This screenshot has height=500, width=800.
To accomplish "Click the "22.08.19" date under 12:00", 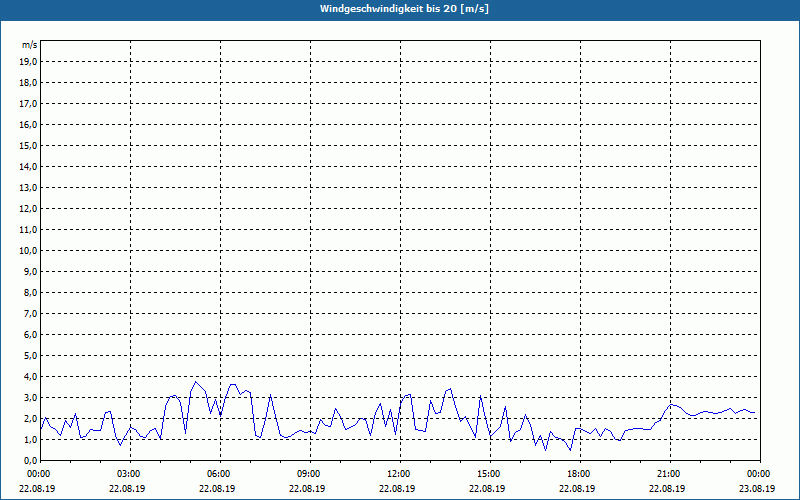I will point(397,488).
